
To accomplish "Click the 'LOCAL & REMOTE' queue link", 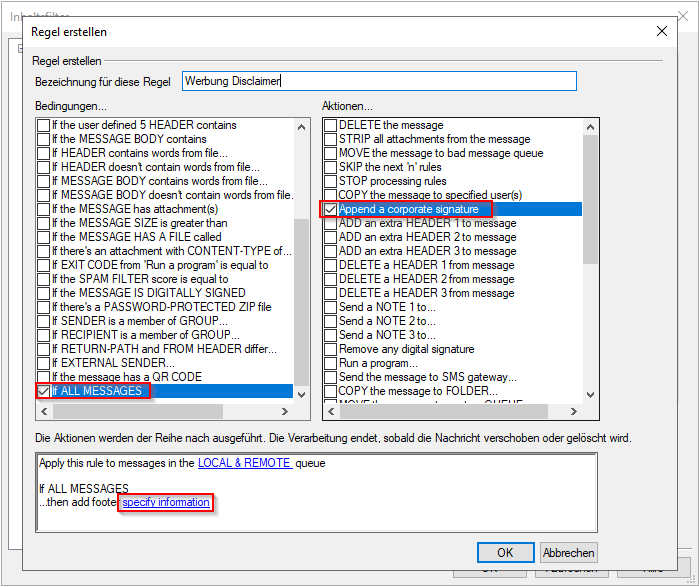I will pos(244,463).
